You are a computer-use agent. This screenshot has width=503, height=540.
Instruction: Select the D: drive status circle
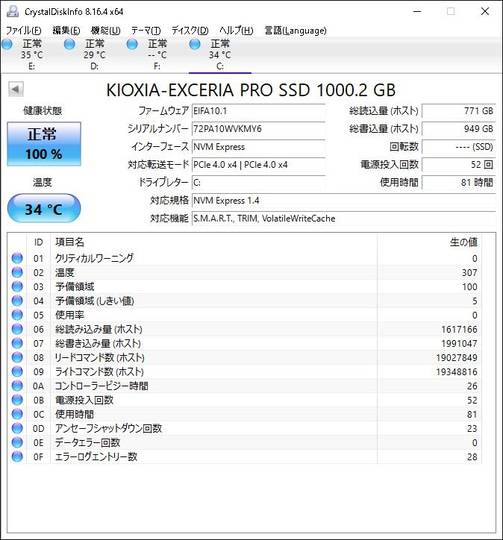70,44
